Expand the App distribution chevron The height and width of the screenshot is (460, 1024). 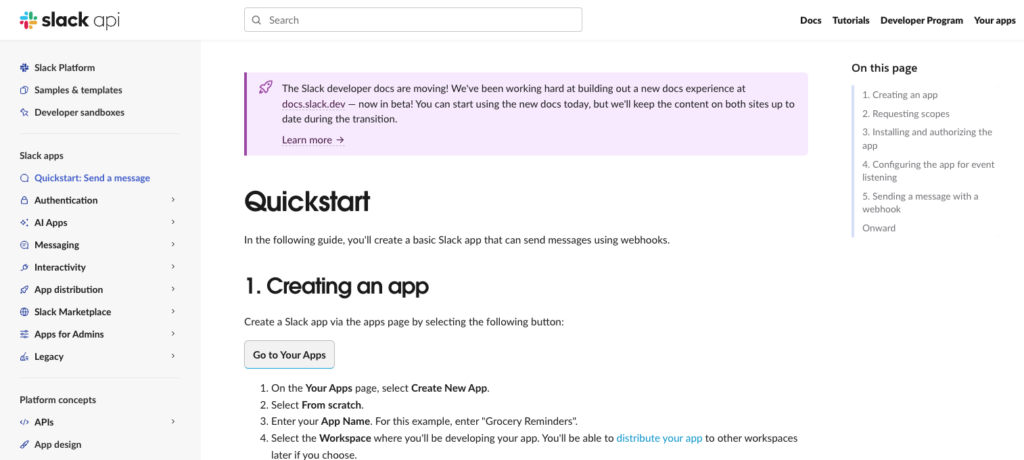[173, 289]
